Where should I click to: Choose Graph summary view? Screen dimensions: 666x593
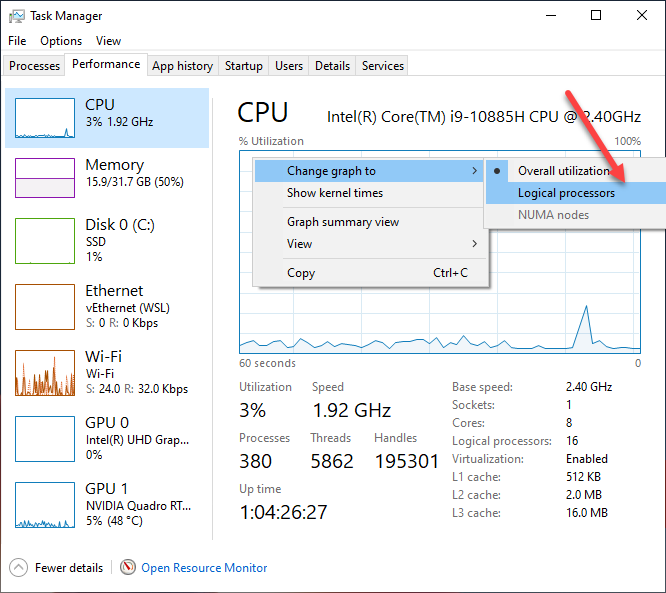coord(369,222)
